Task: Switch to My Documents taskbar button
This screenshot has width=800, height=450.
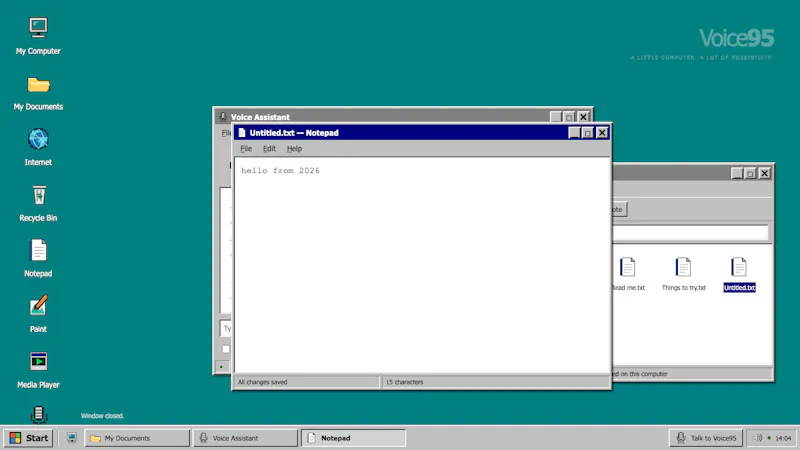Action: click(137, 438)
